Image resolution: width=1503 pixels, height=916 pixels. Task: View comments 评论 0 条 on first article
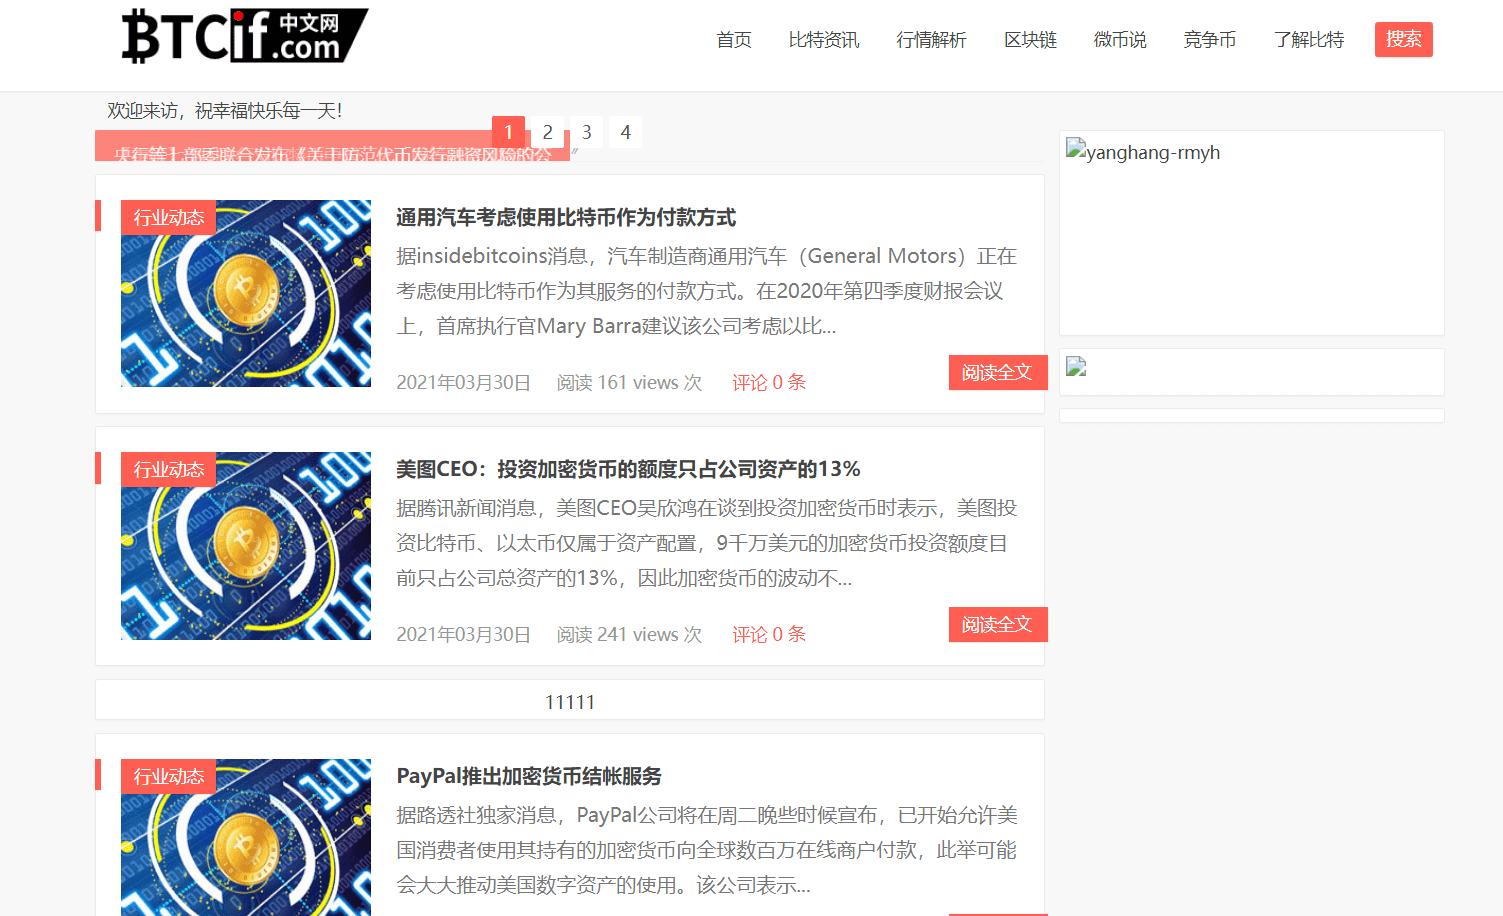(768, 381)
